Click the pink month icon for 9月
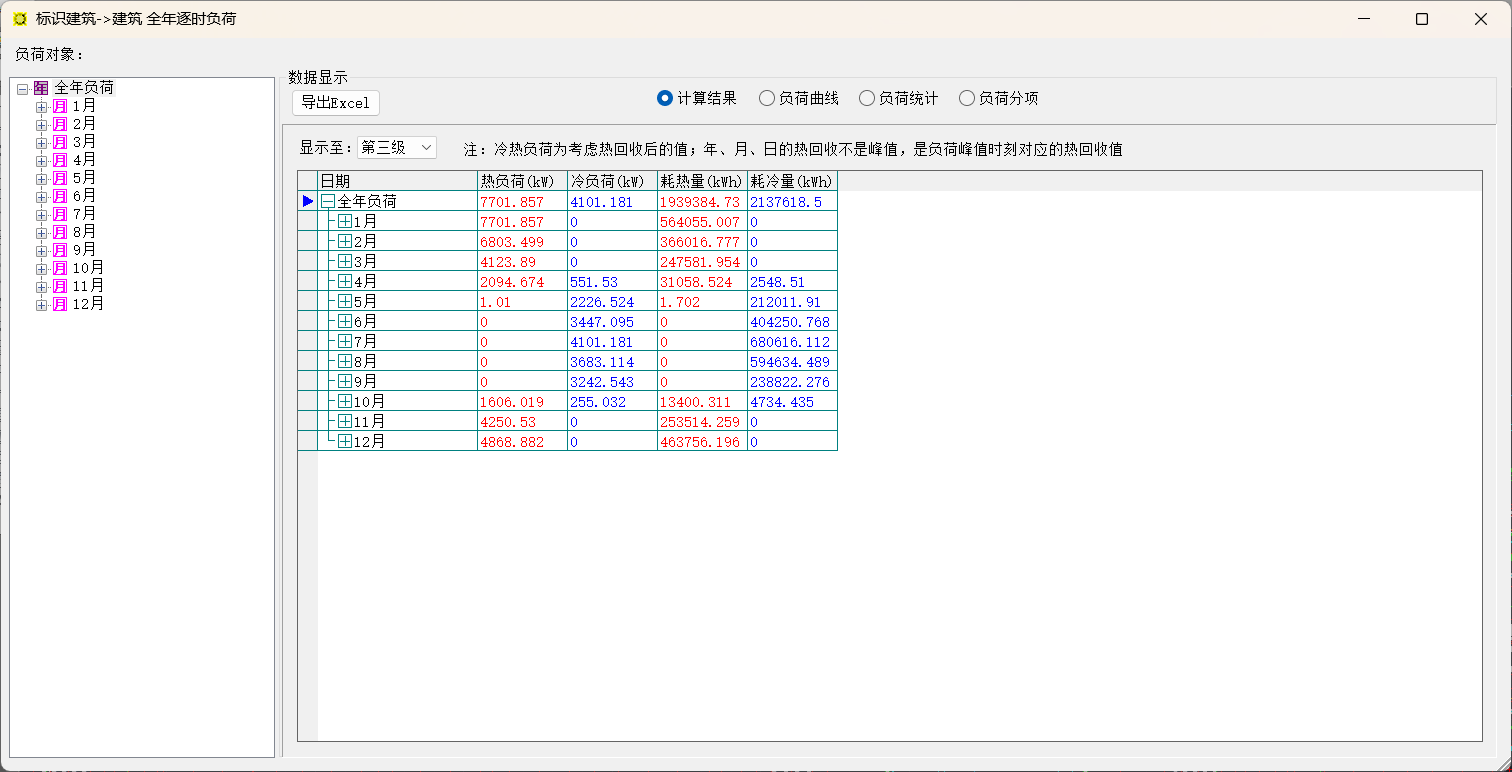 pos(60,250)
